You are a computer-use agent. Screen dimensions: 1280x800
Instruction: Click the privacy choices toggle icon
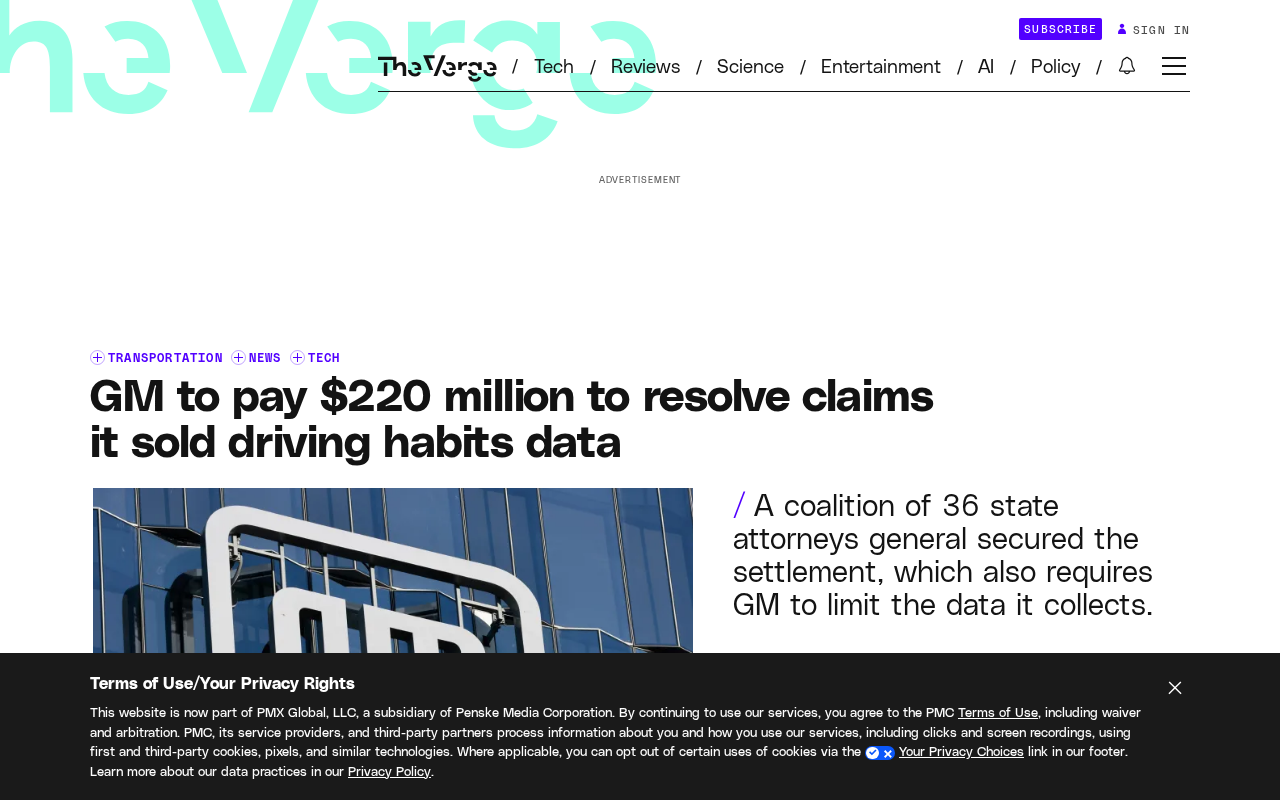click(x=880, y=753)
